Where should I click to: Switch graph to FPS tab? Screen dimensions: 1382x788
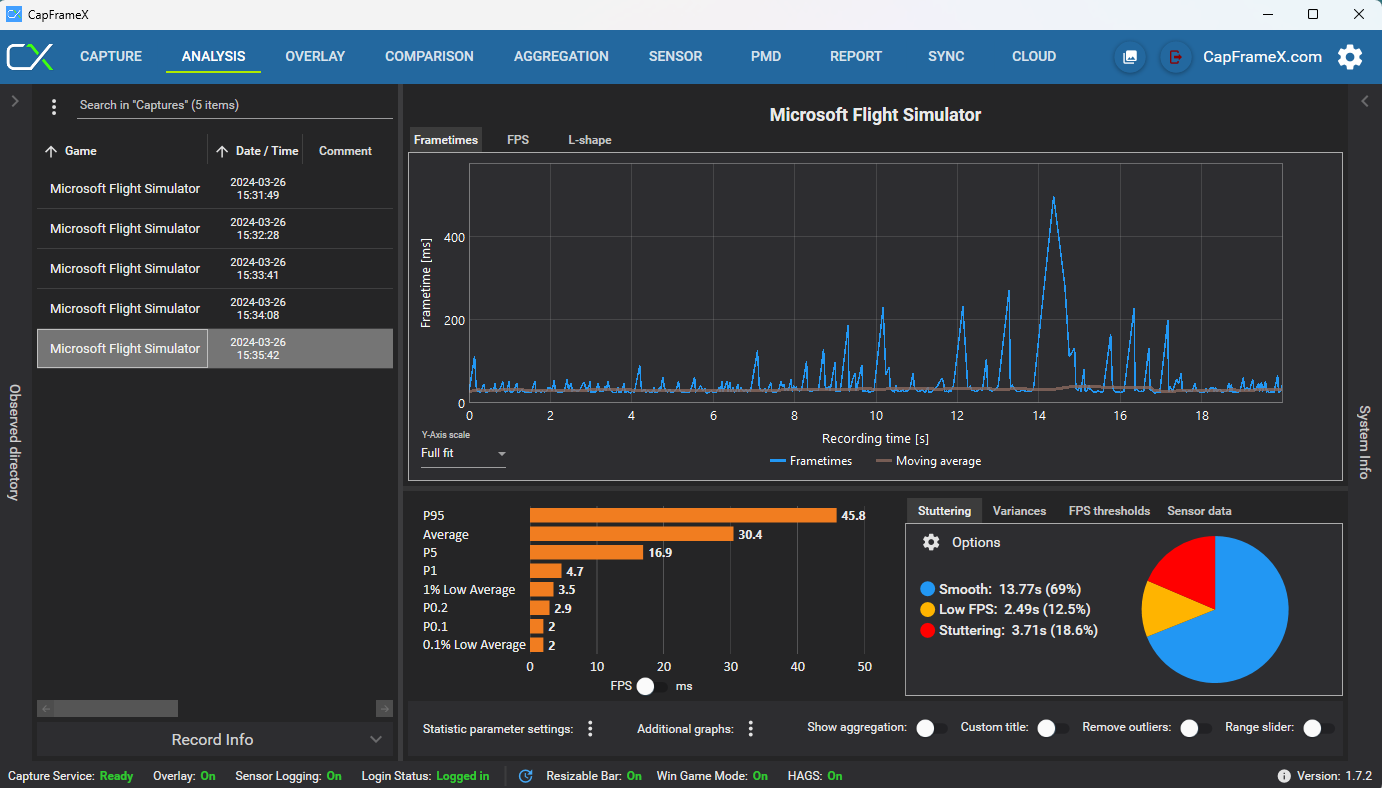[518, 140]
